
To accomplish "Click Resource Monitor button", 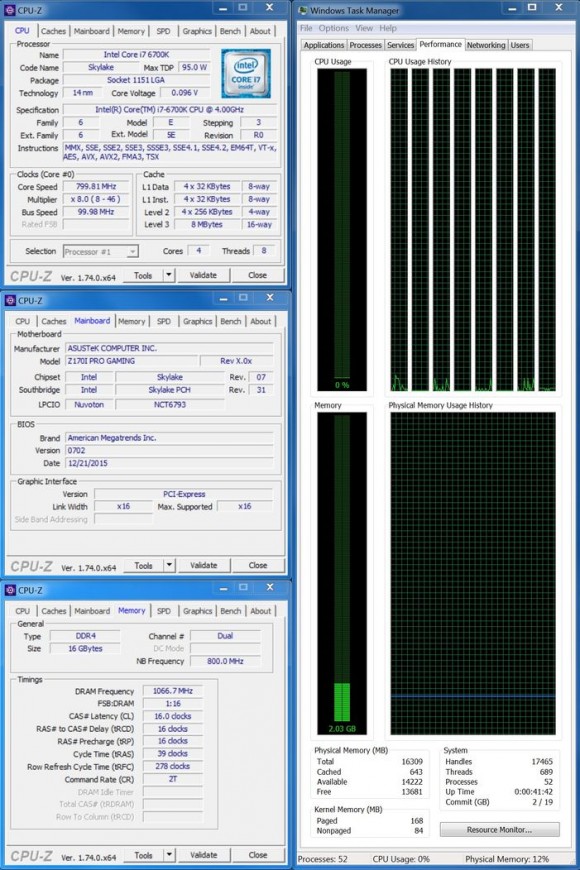I will click(500, 829).
